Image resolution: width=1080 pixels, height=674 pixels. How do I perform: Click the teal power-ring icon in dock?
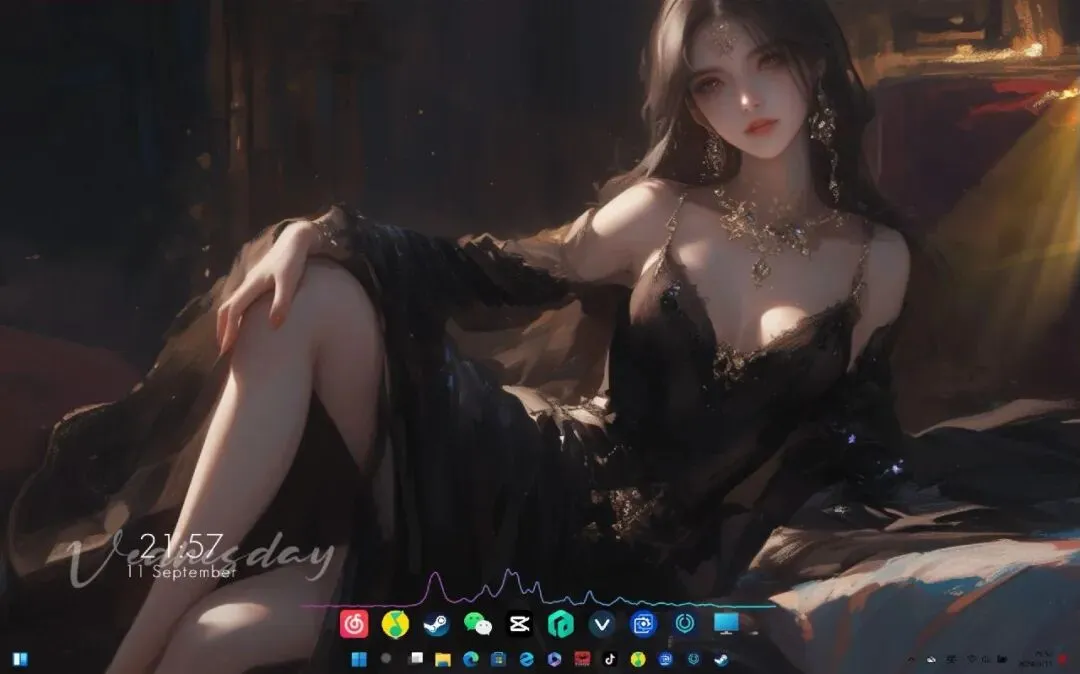[x=685, y=624]
